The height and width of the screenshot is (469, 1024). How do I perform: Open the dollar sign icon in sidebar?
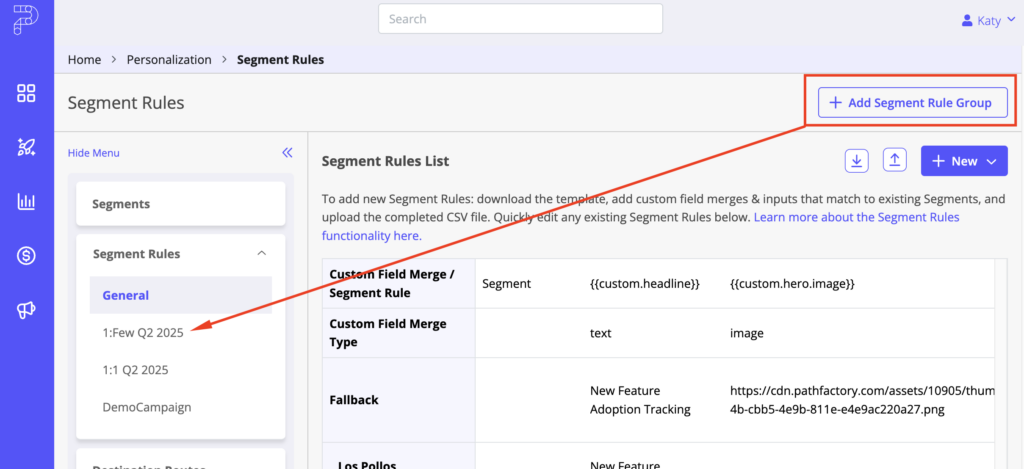tap(26, 256)
